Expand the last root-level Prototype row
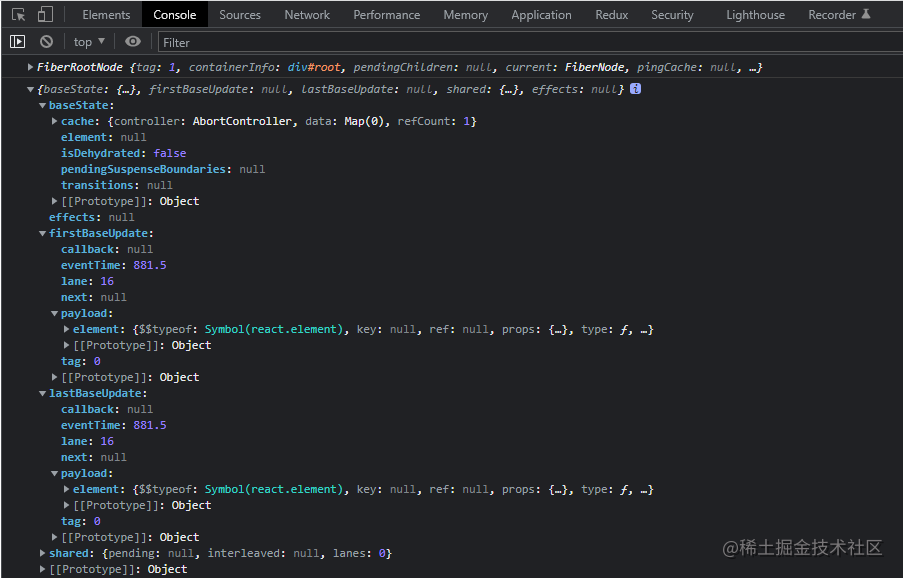This screenshot has height=578, width=903. pyautogui.click(x=42, y=569)
